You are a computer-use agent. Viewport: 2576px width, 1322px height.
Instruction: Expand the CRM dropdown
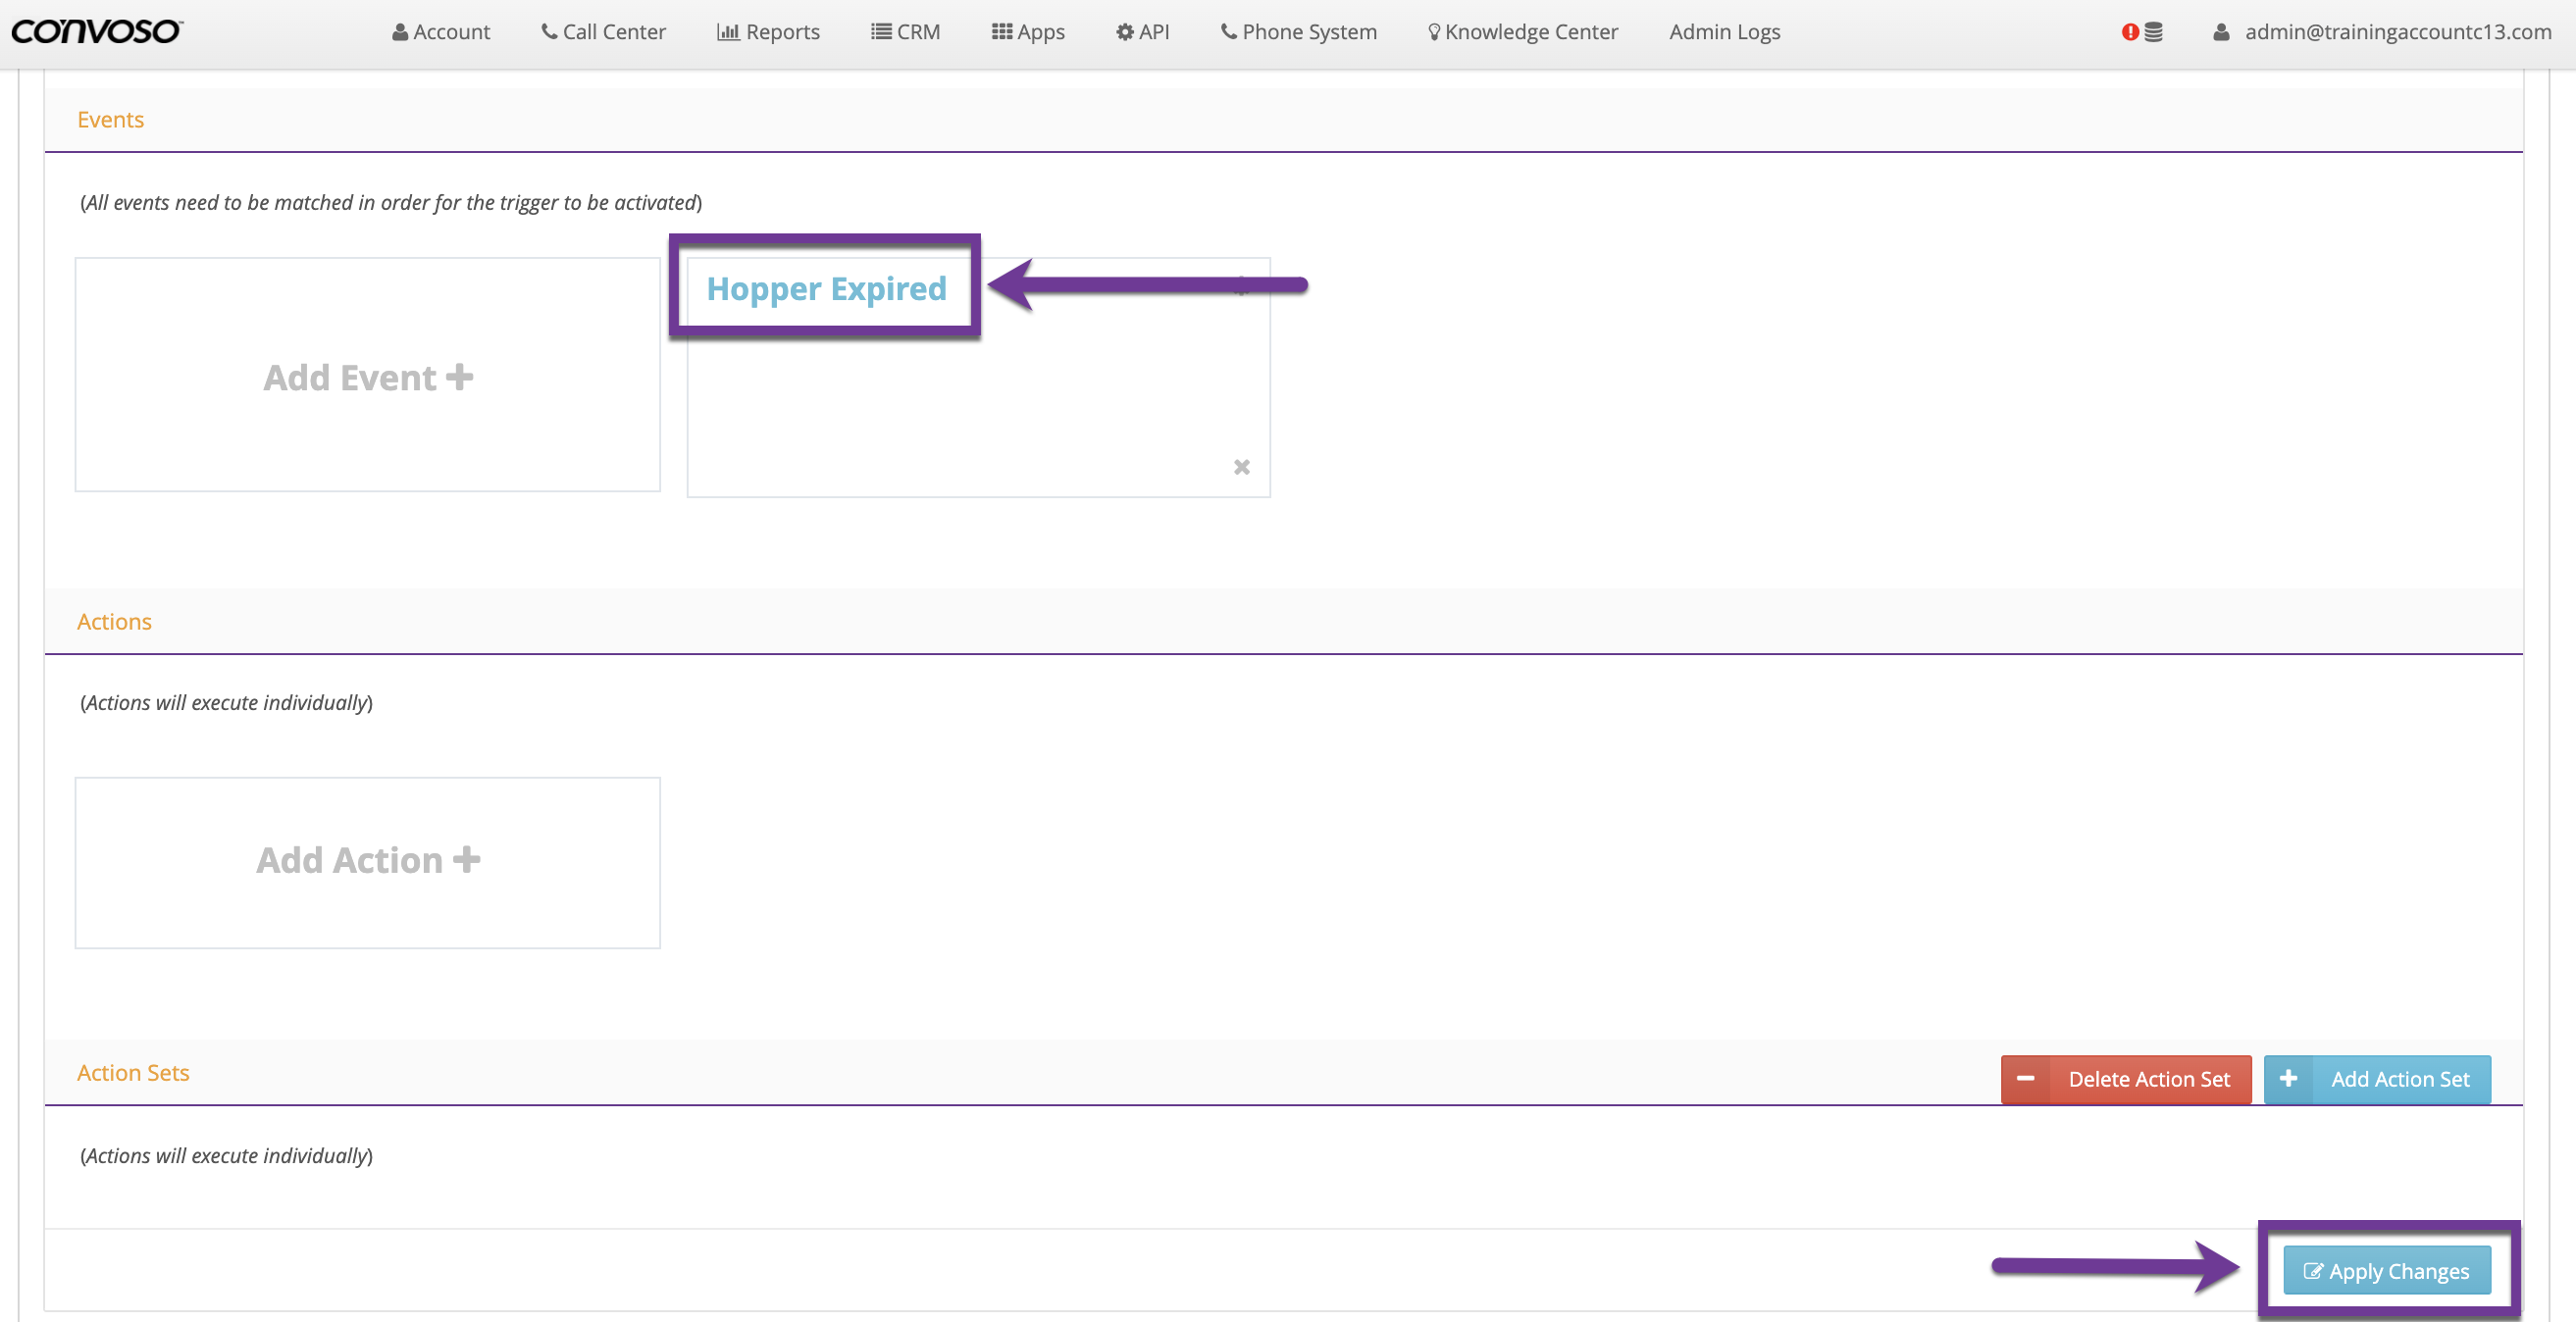pyautogui.click(x=905, y=32)
